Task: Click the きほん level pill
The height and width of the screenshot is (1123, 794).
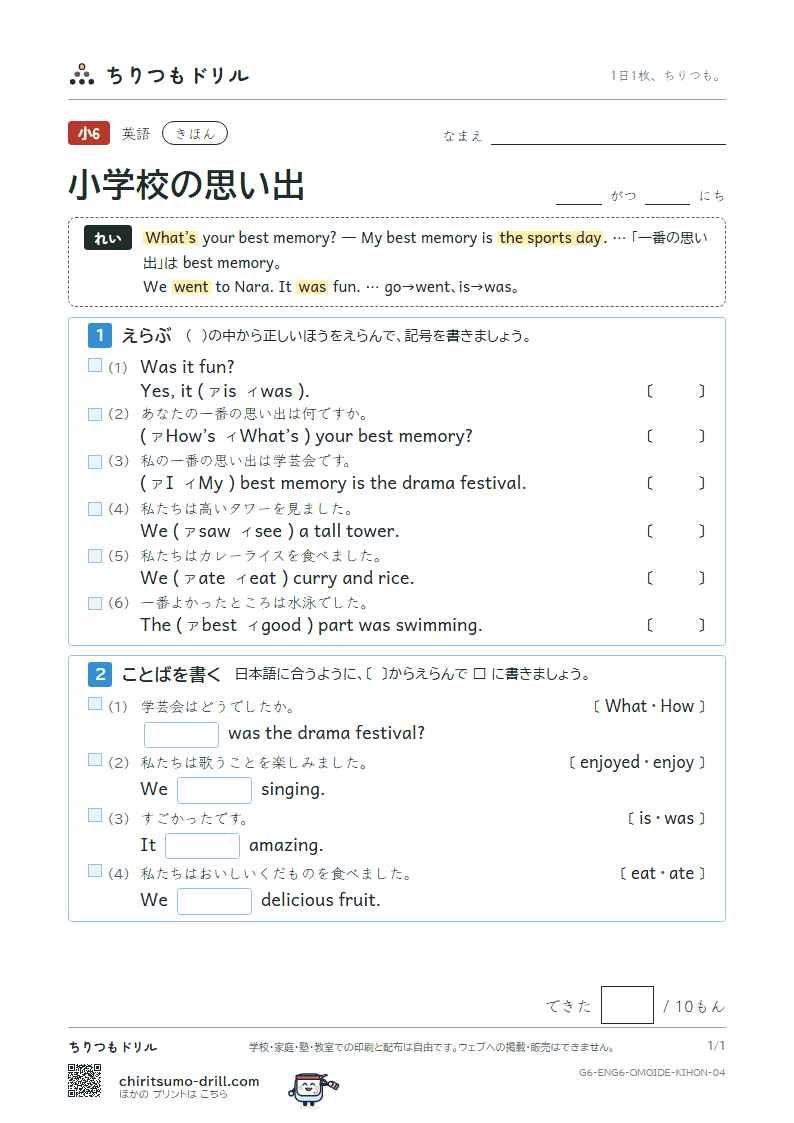Action: [195, 133]
